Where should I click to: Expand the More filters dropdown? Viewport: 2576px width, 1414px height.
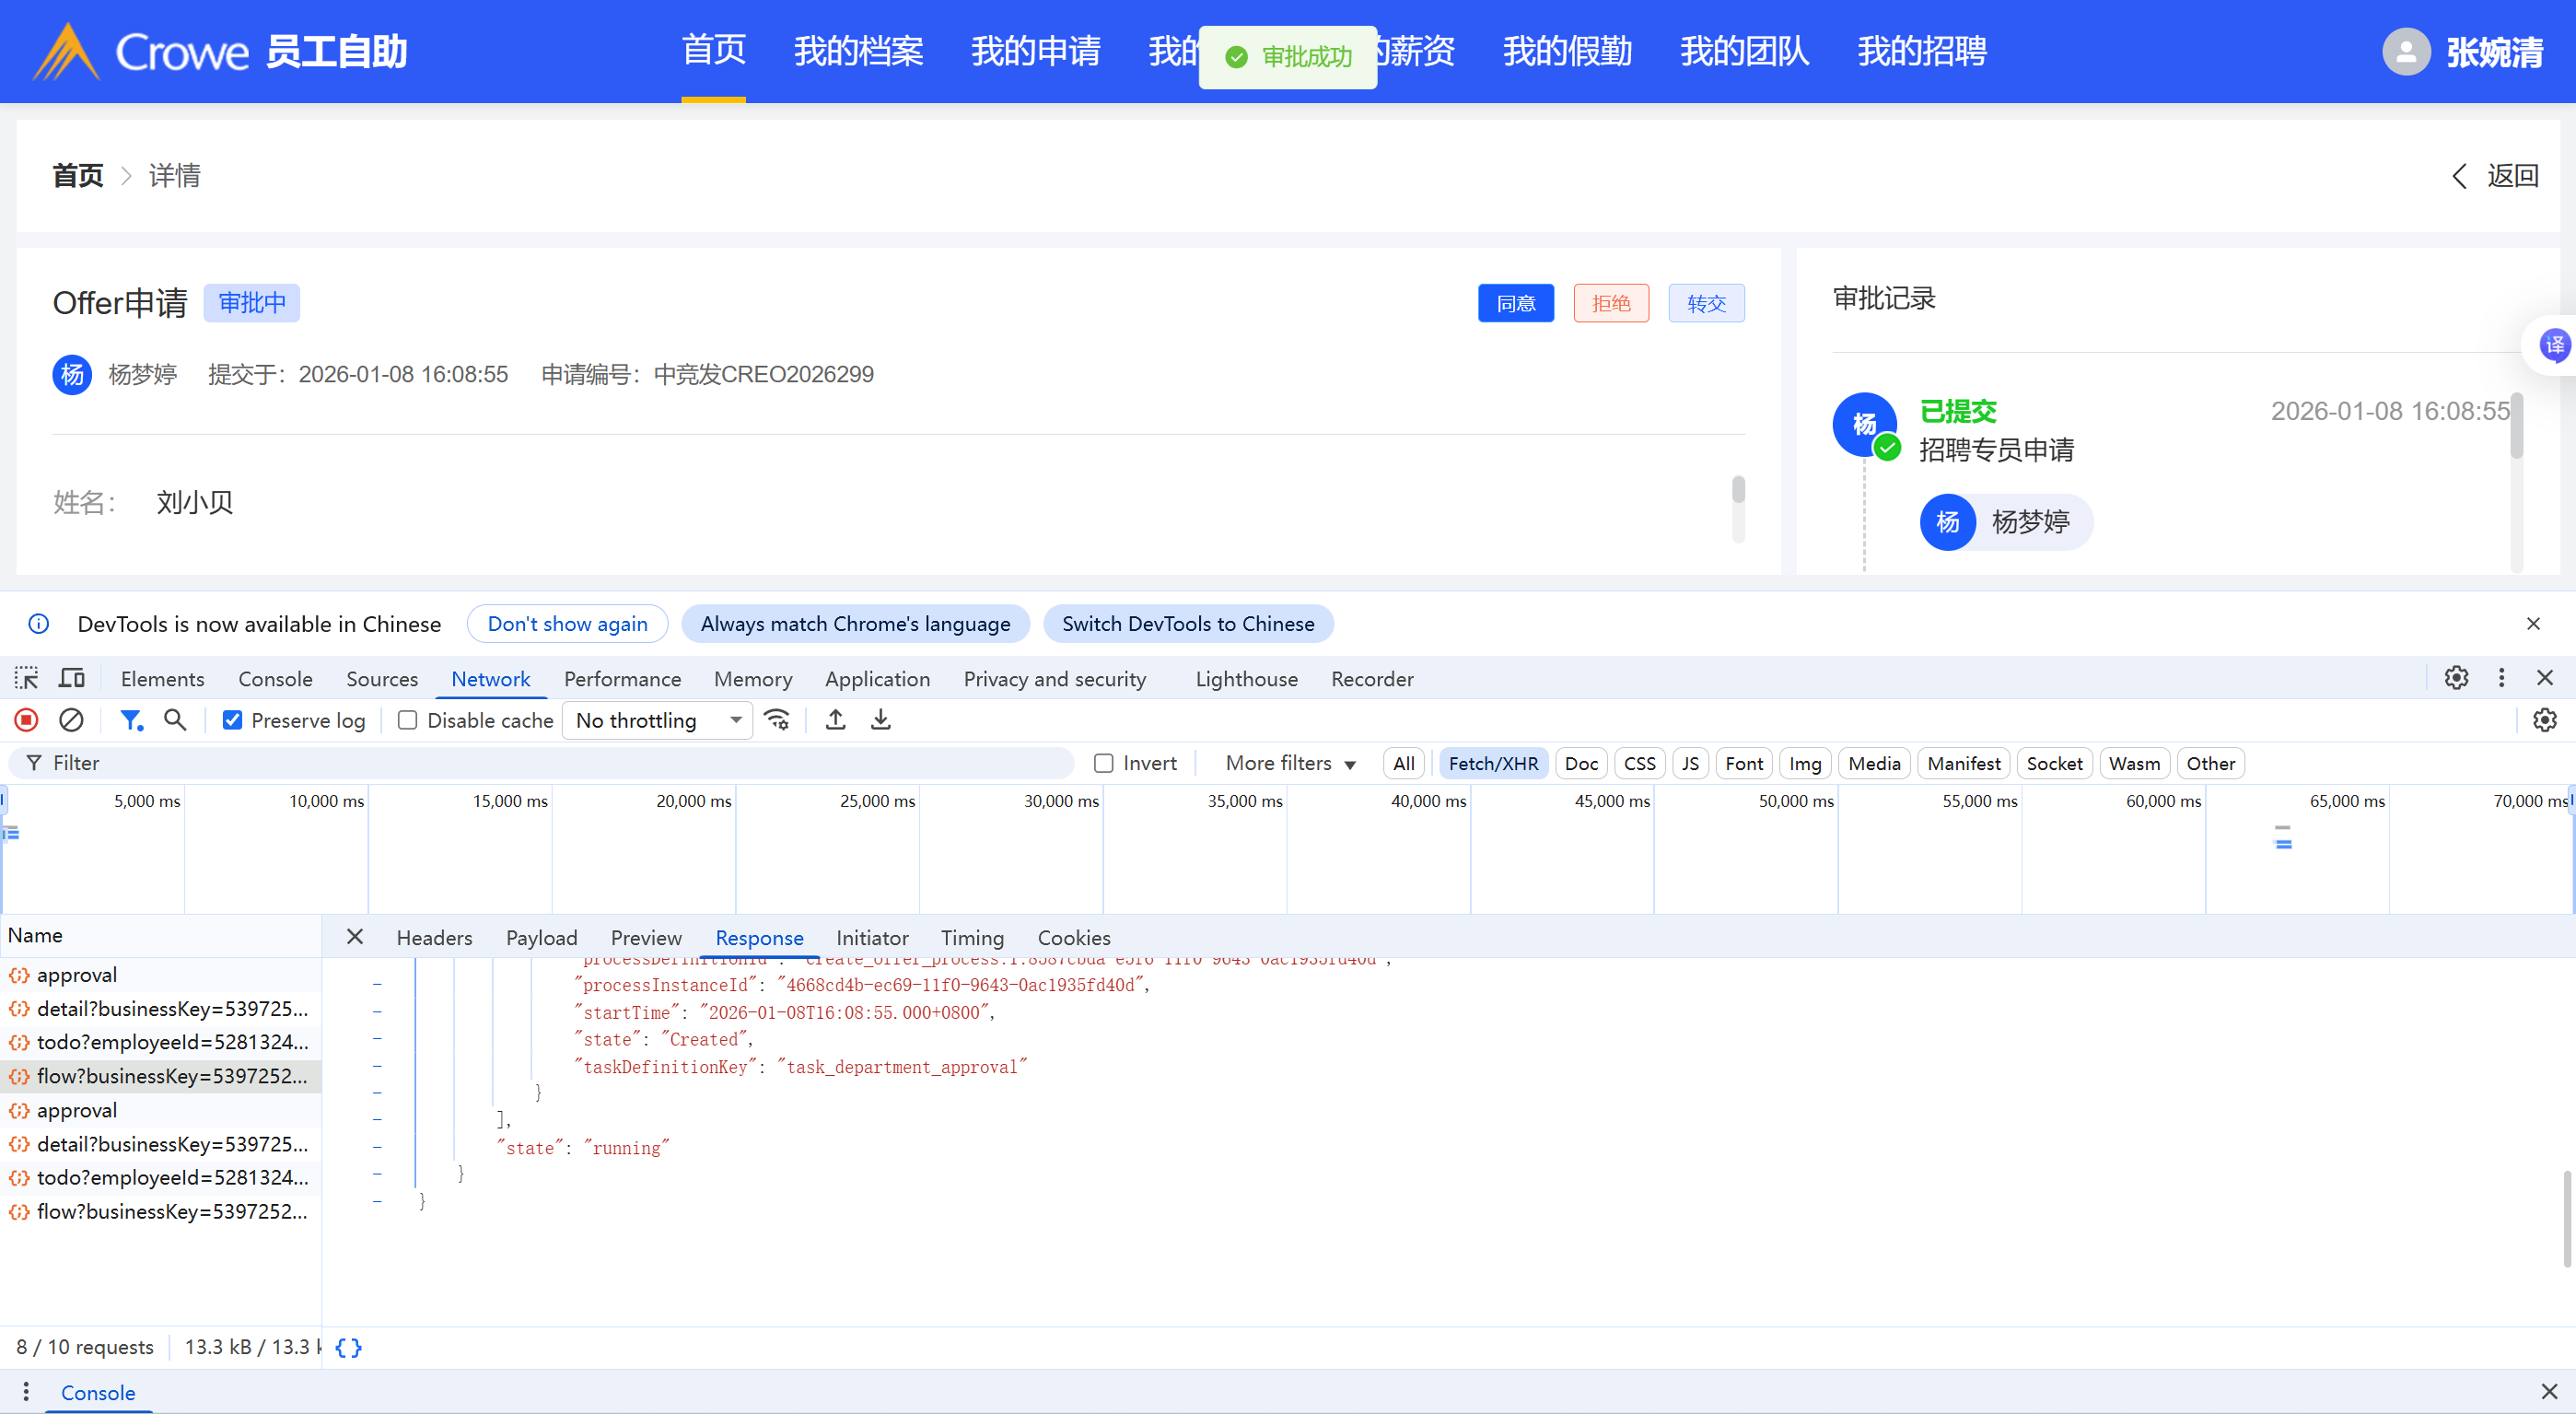(x=1290, y=763)
